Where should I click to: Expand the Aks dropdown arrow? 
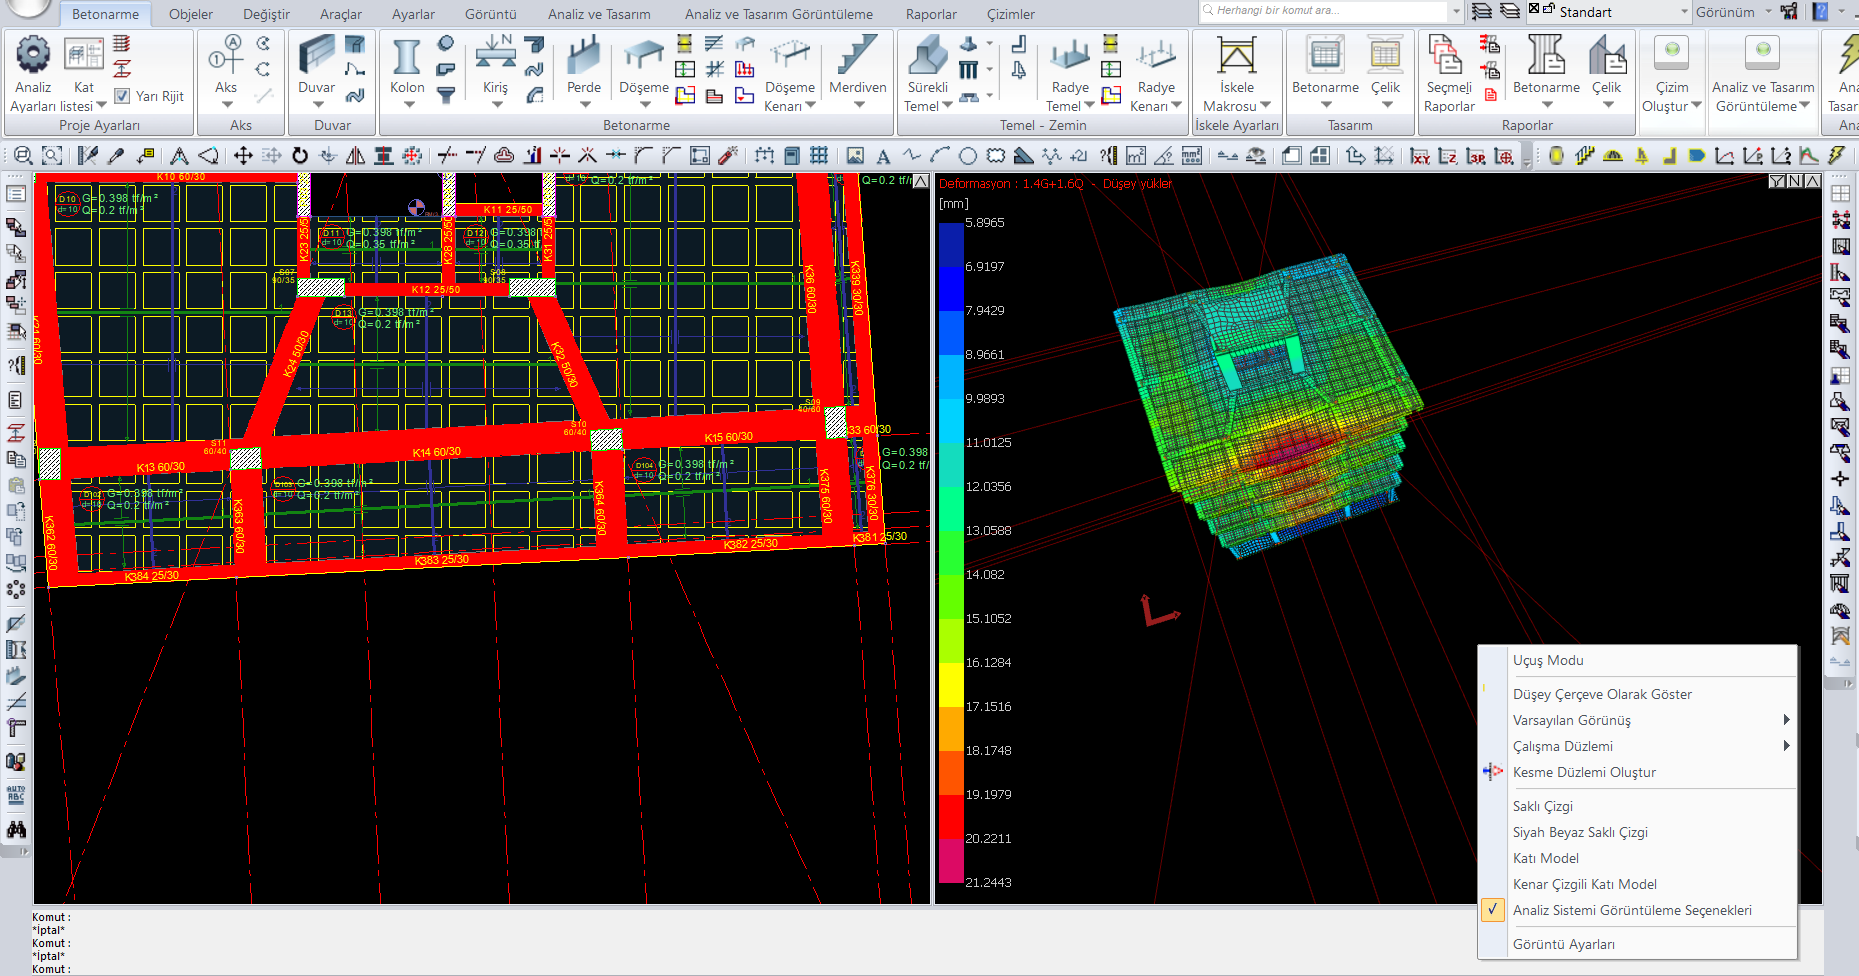[227, 104]
